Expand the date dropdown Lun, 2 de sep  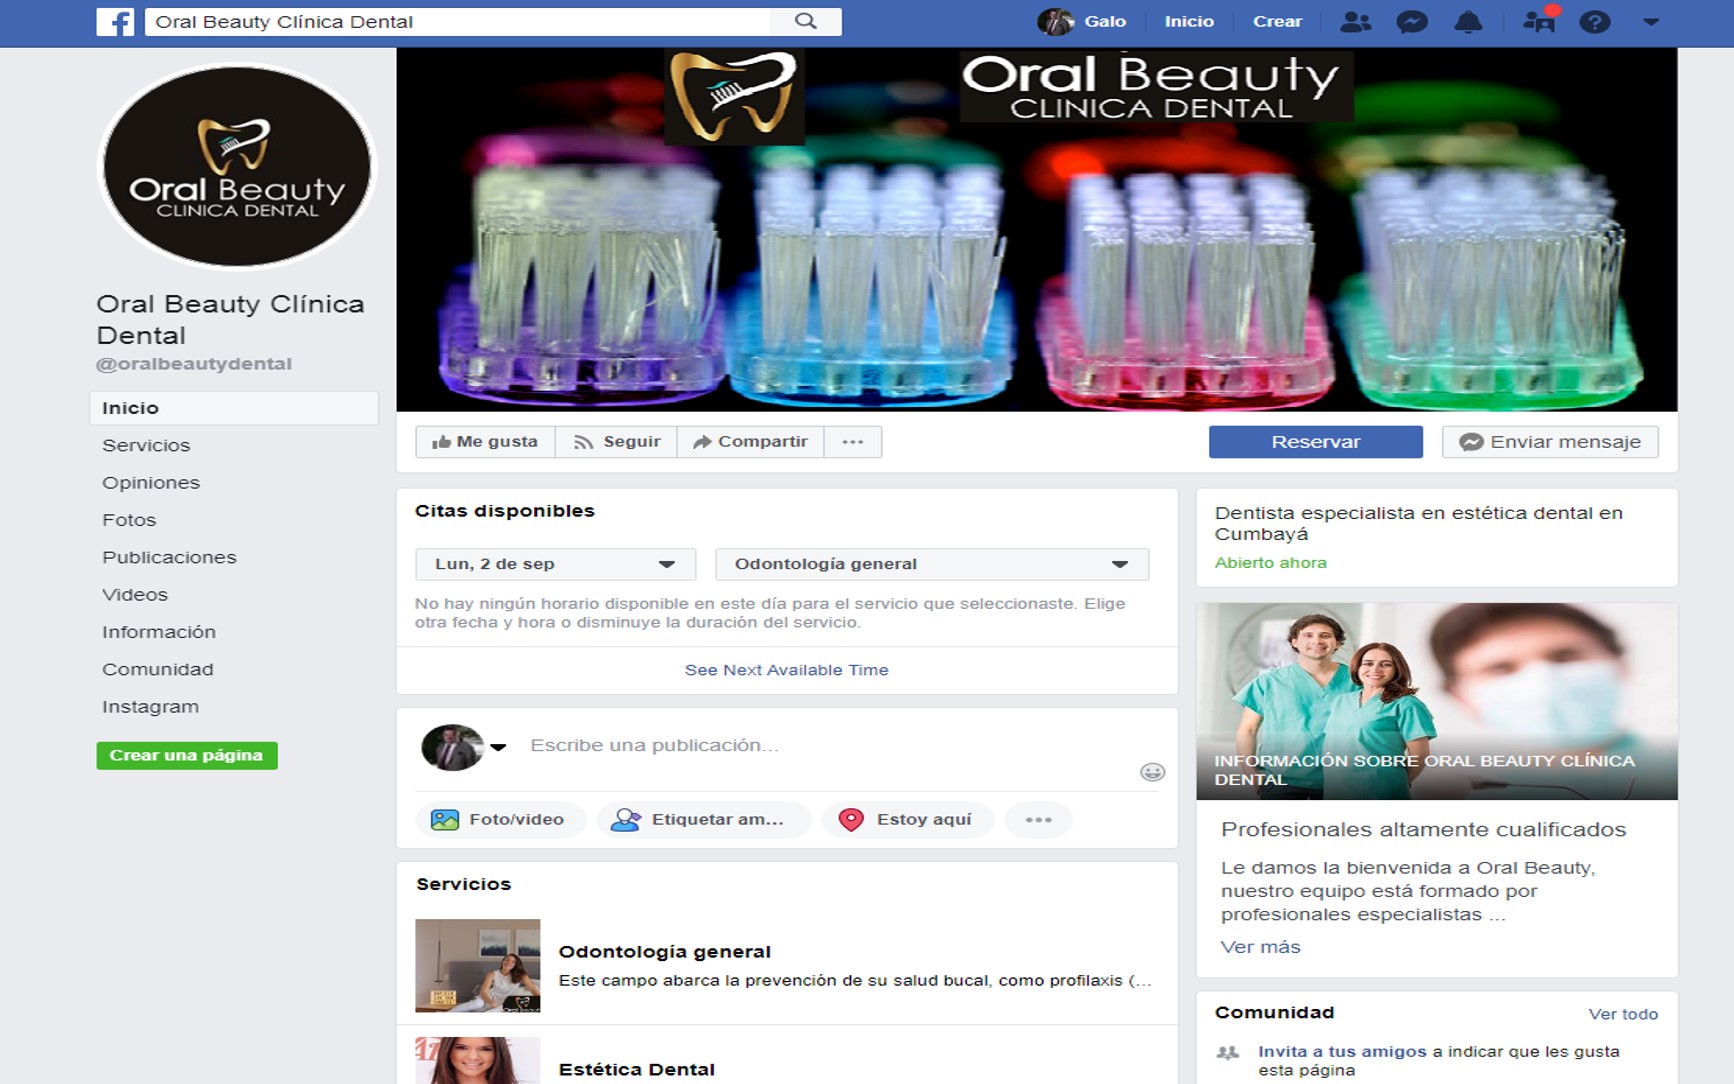click(x=555, y=564)
